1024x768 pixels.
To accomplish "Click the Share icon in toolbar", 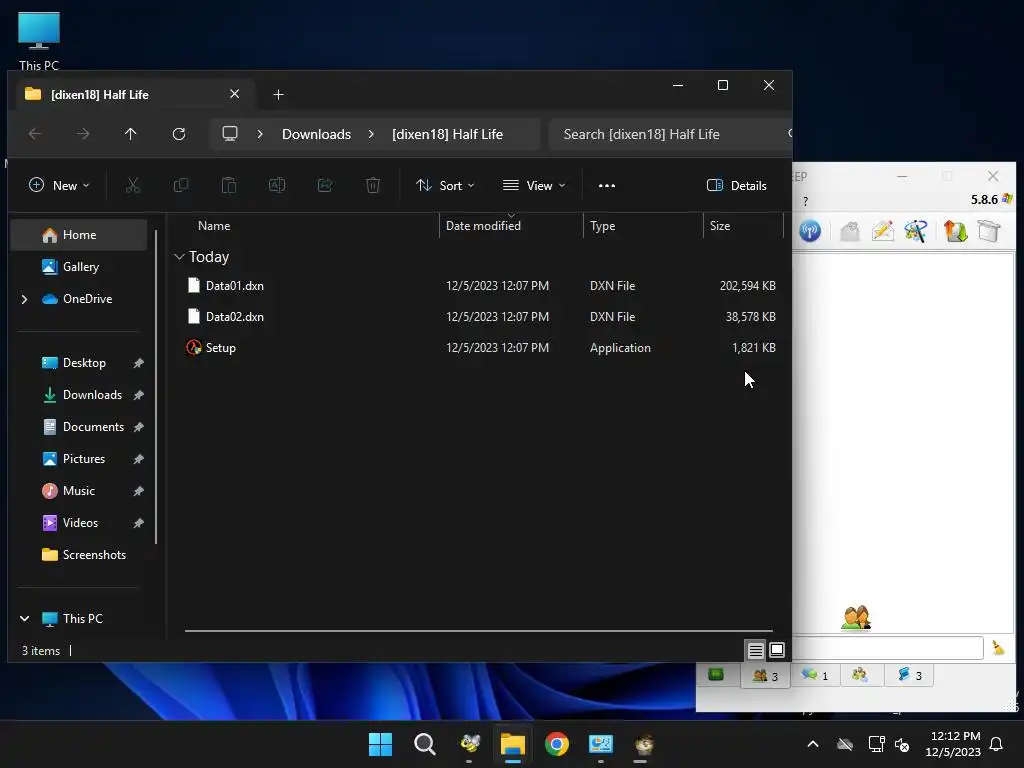I will point(325,185).
